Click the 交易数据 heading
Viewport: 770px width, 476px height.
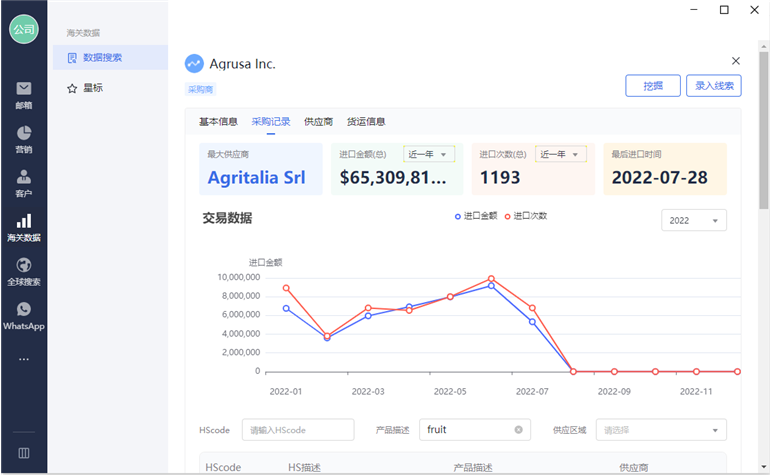pyautogui.click(x=227, y=218)
